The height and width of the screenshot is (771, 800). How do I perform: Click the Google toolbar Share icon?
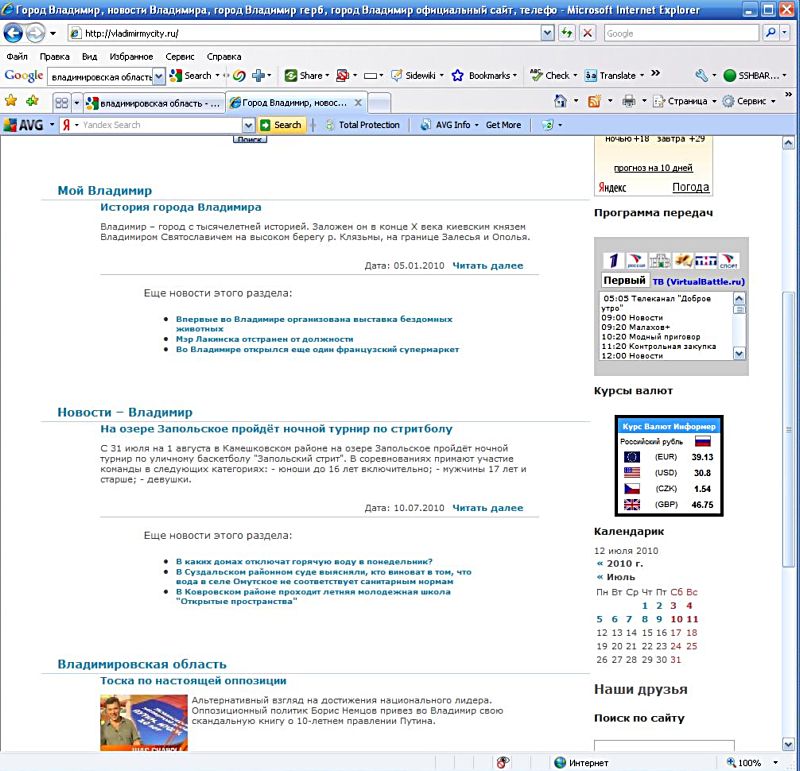point(291,76)
